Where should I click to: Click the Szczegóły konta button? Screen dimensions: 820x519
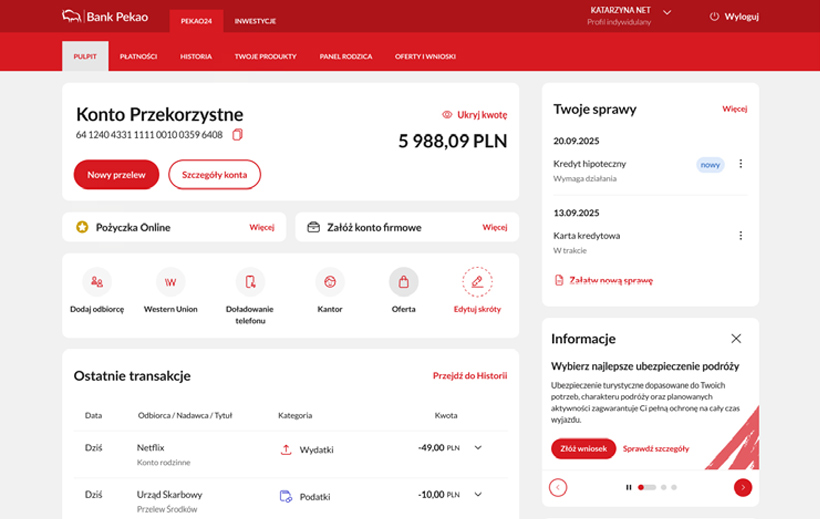point(214,175)
